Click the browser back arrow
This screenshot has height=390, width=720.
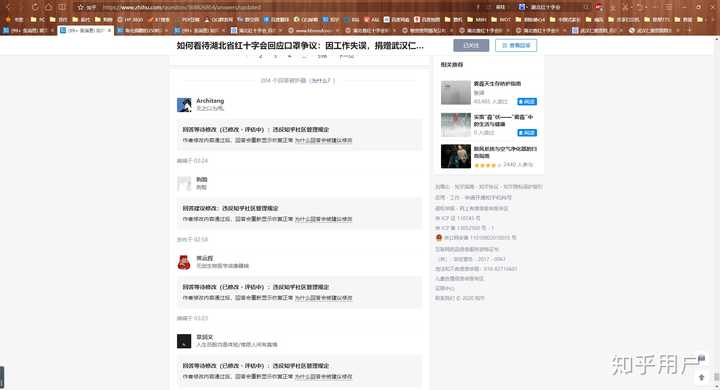point(9,7)
